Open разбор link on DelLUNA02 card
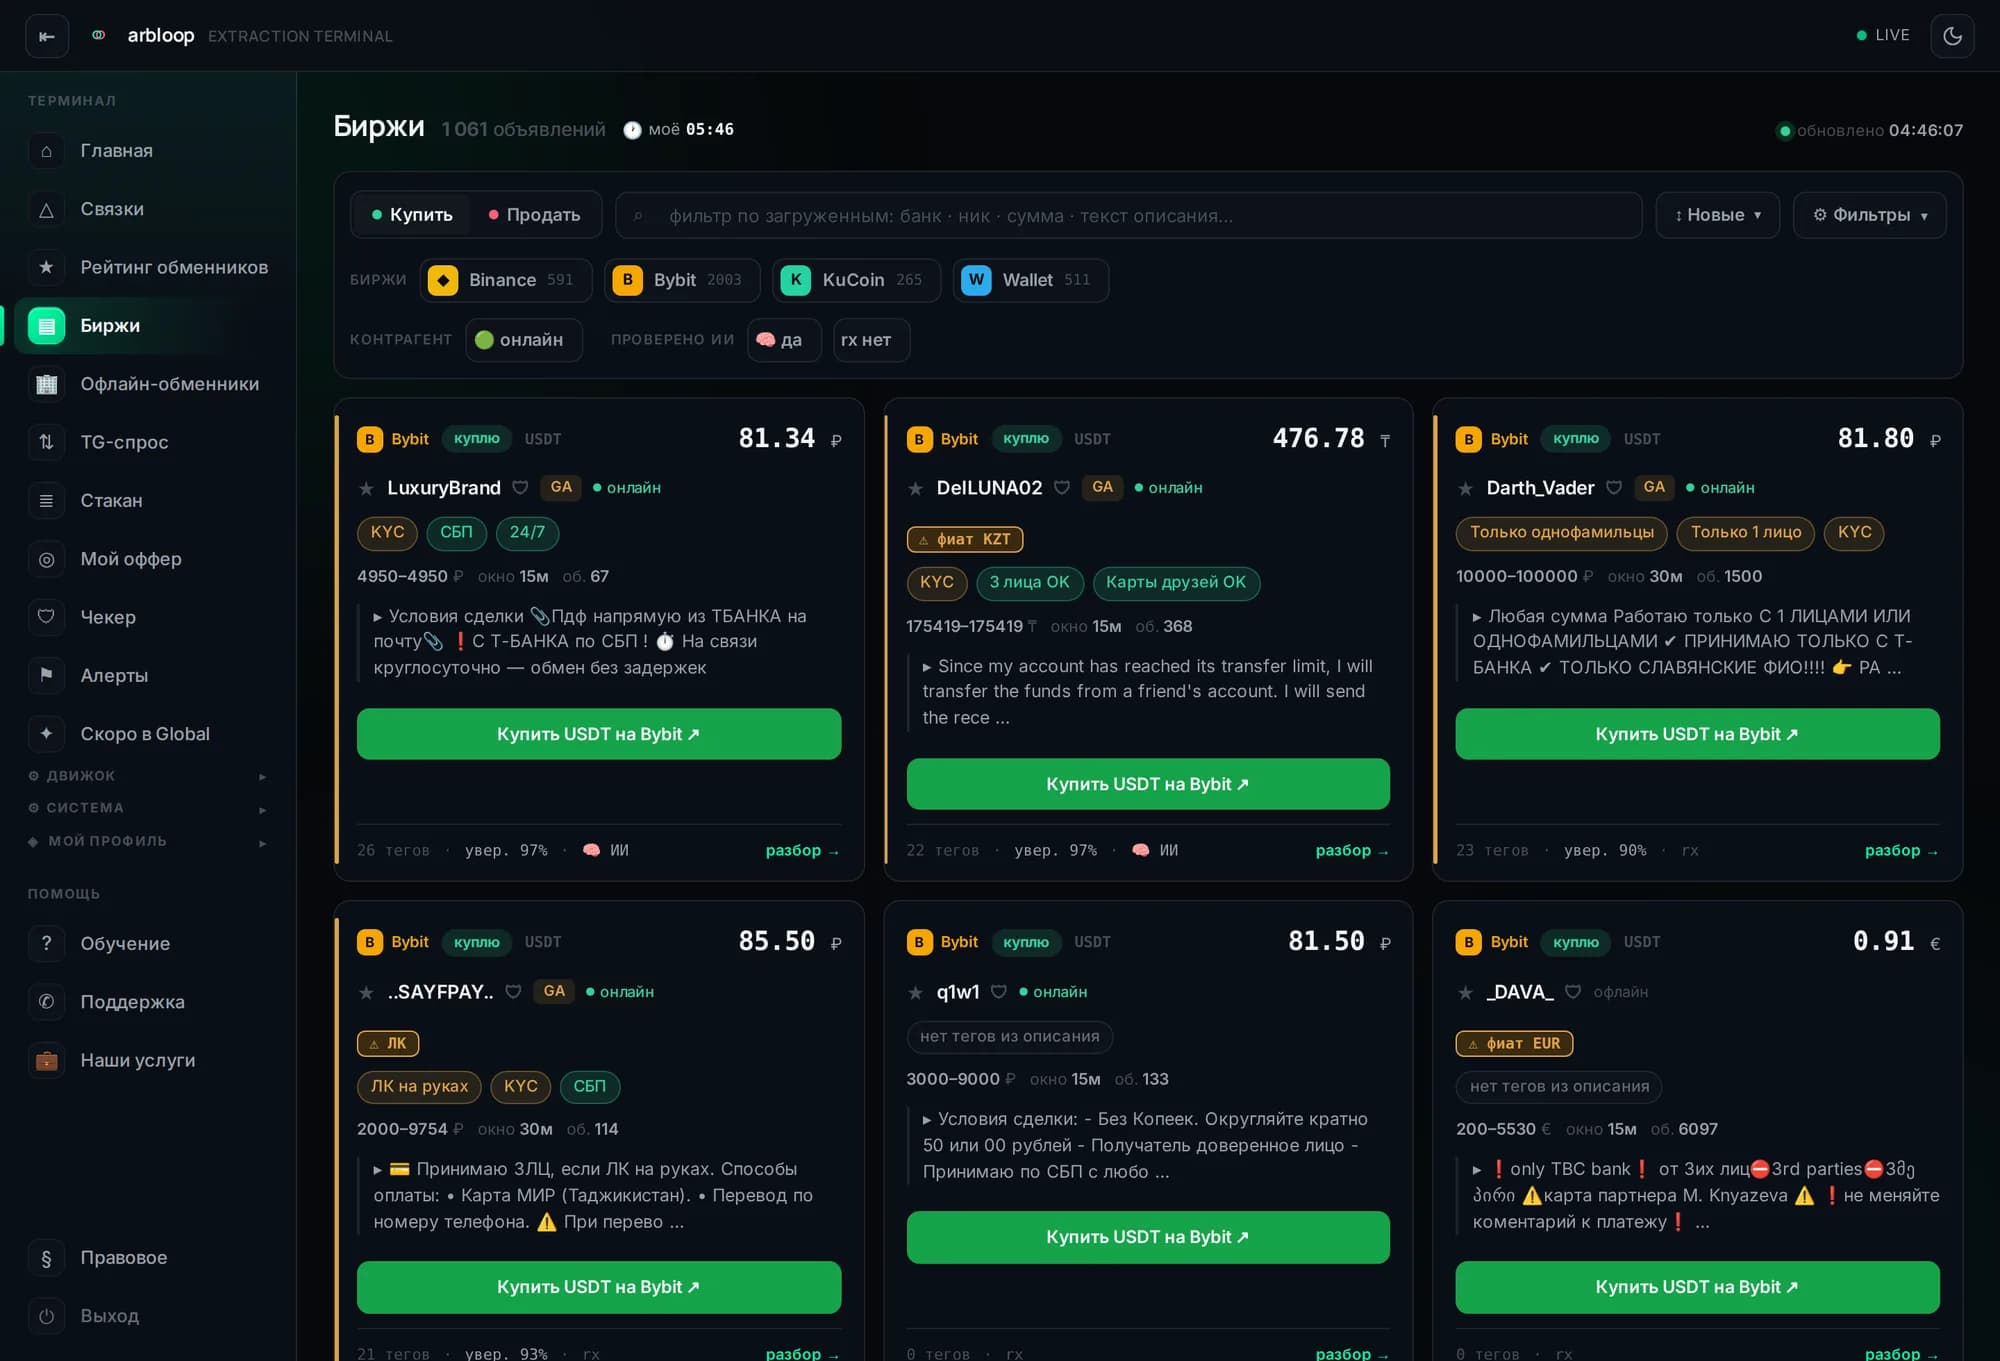The height and width of the screenshot is (1361, 2000). click(x=1352, y=851)
